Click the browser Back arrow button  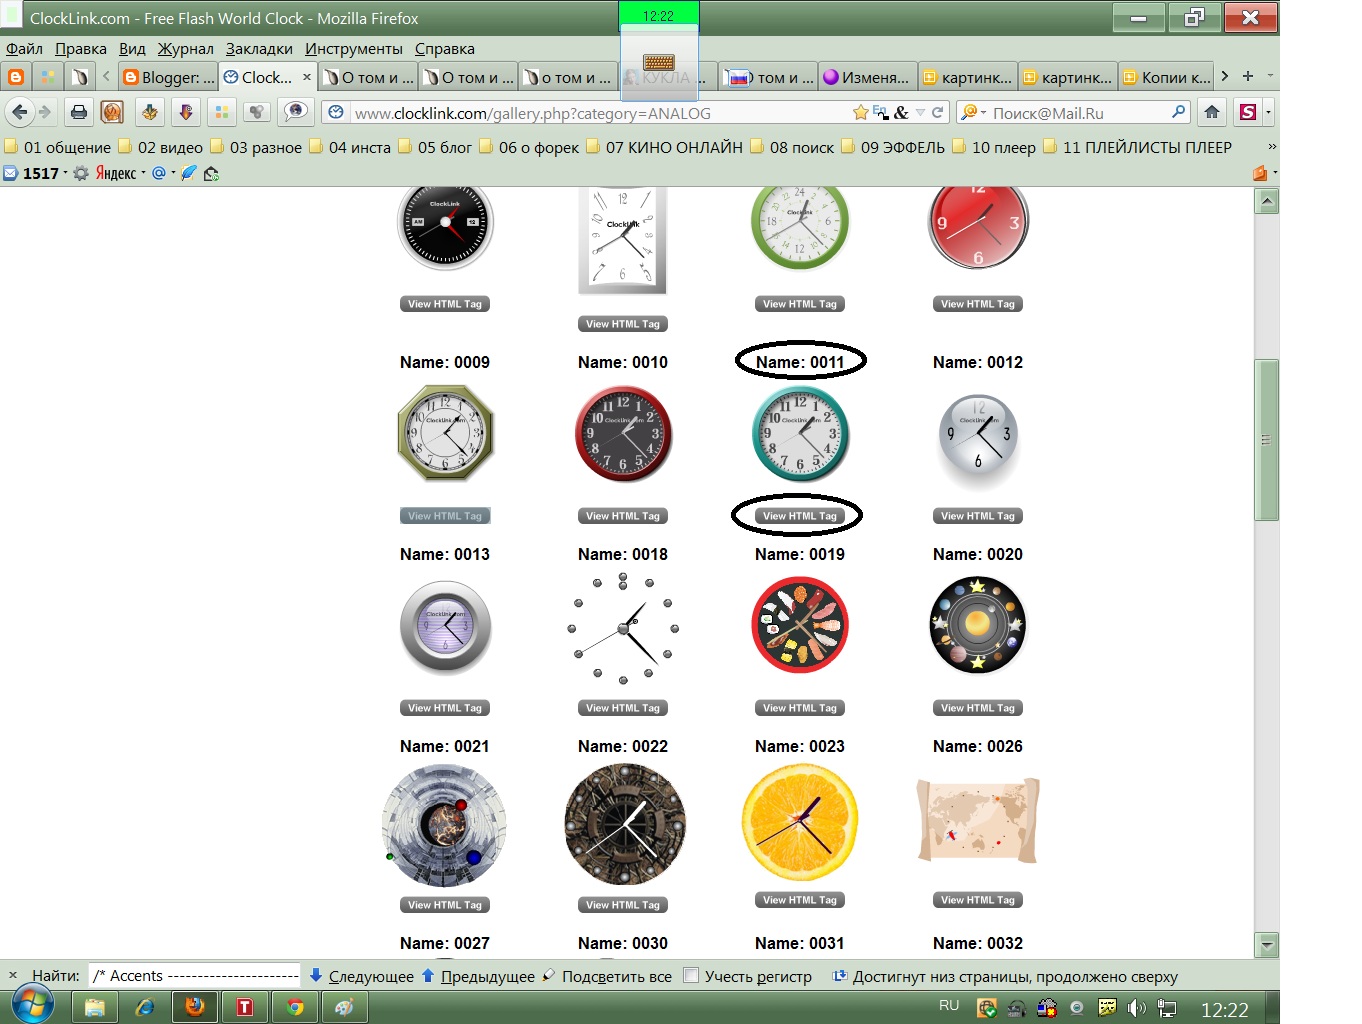pyautogui.click(x=19, y=112)
